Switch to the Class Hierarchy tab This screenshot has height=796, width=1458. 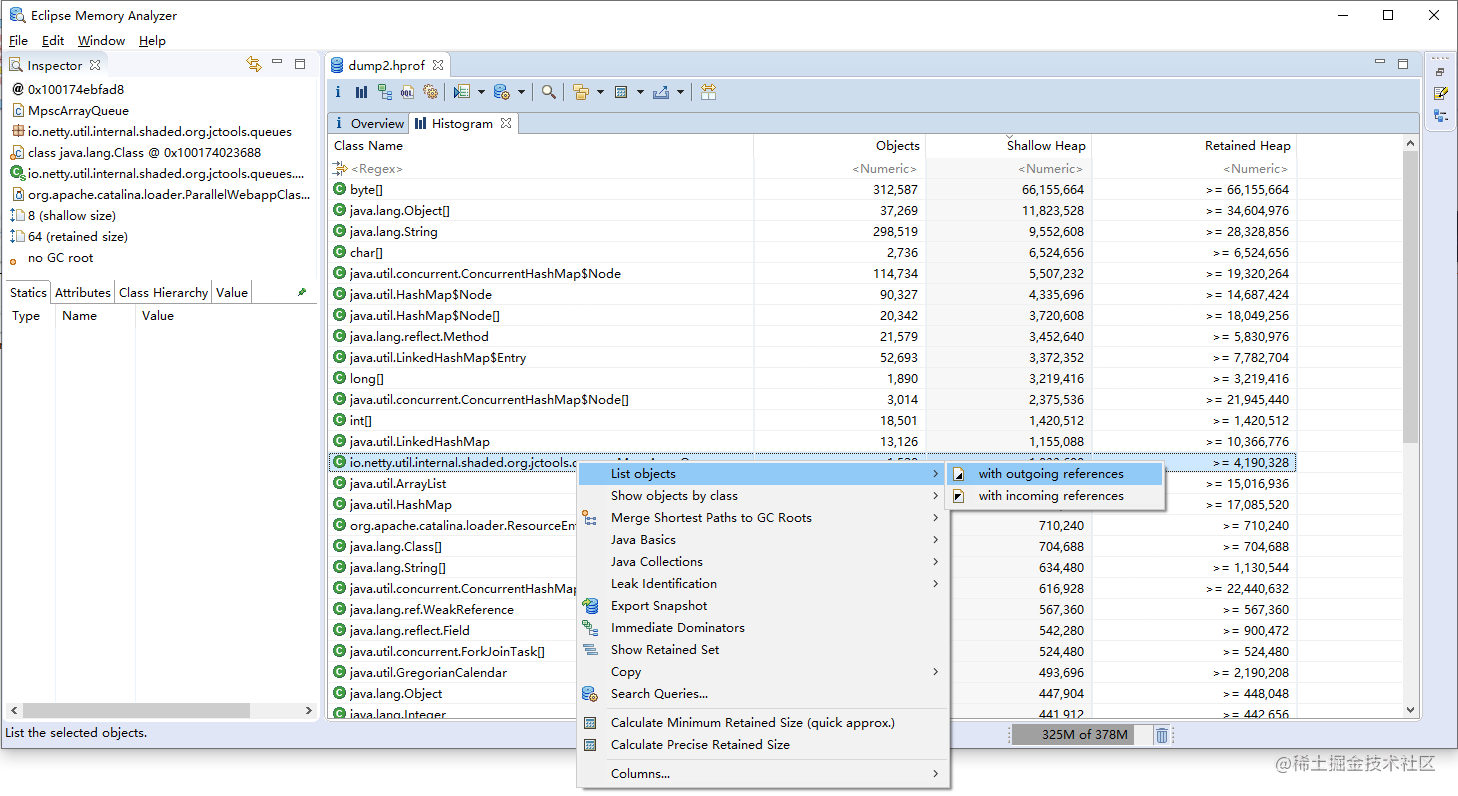[x=163, y=293]
